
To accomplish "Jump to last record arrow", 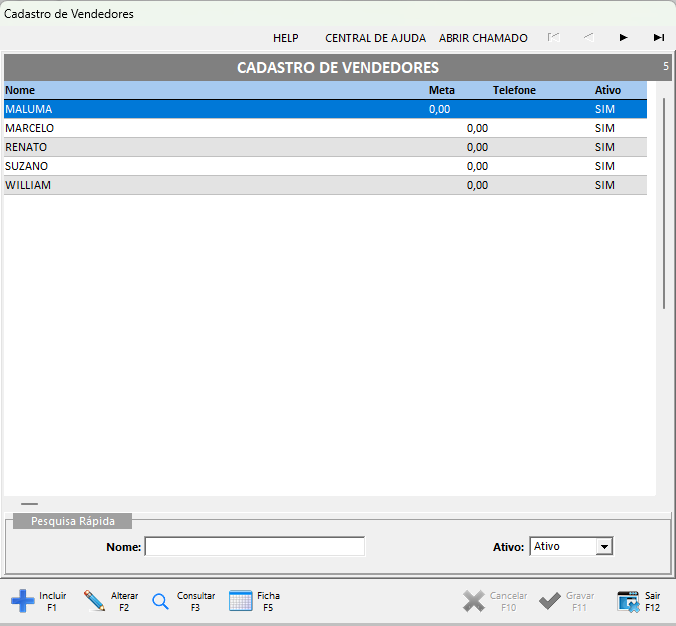I will [659, 38].
